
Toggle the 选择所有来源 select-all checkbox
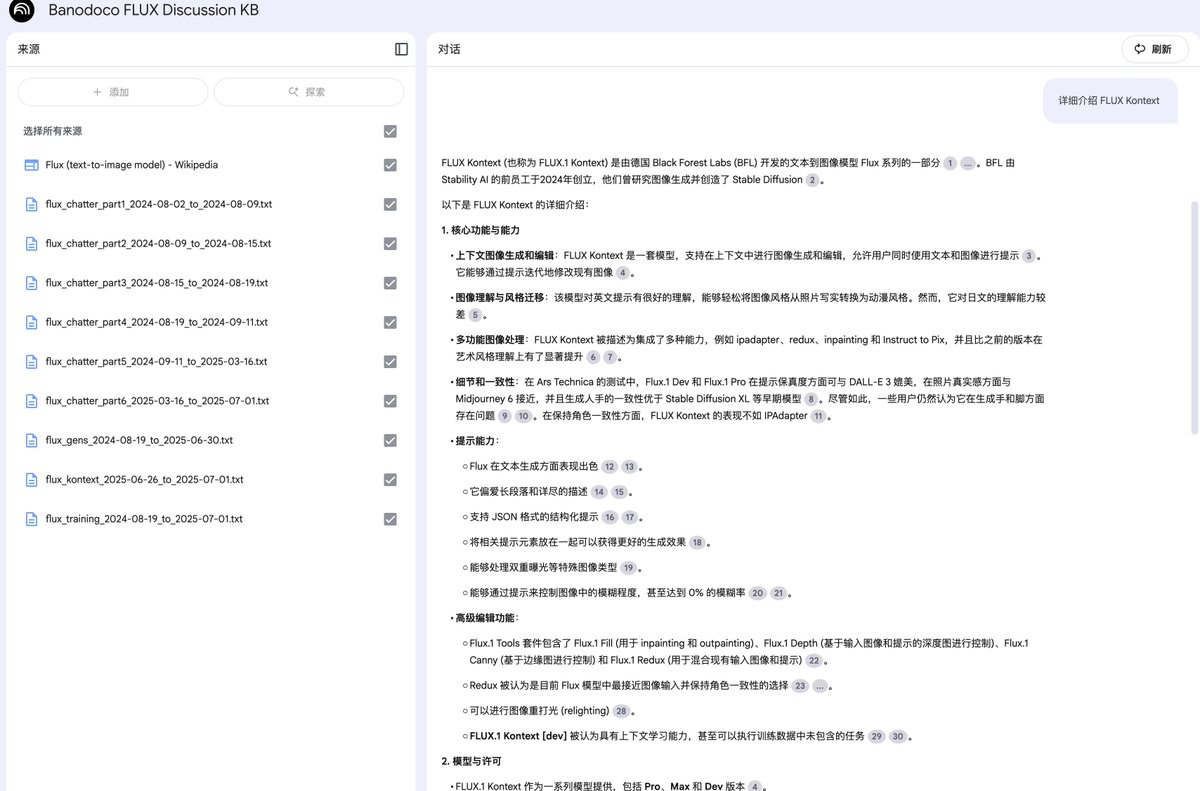[390, 131]
